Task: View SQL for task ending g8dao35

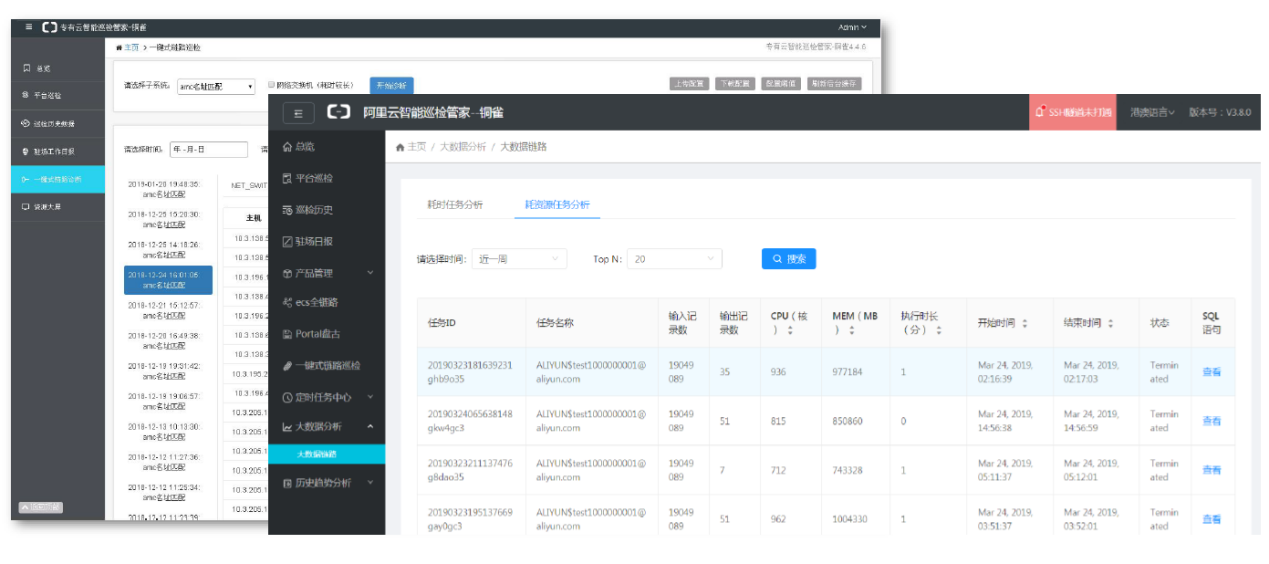Action: click(1212, 470)
